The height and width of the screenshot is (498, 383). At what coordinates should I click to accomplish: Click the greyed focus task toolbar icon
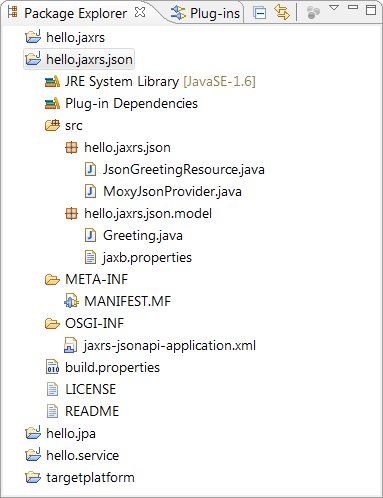coord(313,13)
